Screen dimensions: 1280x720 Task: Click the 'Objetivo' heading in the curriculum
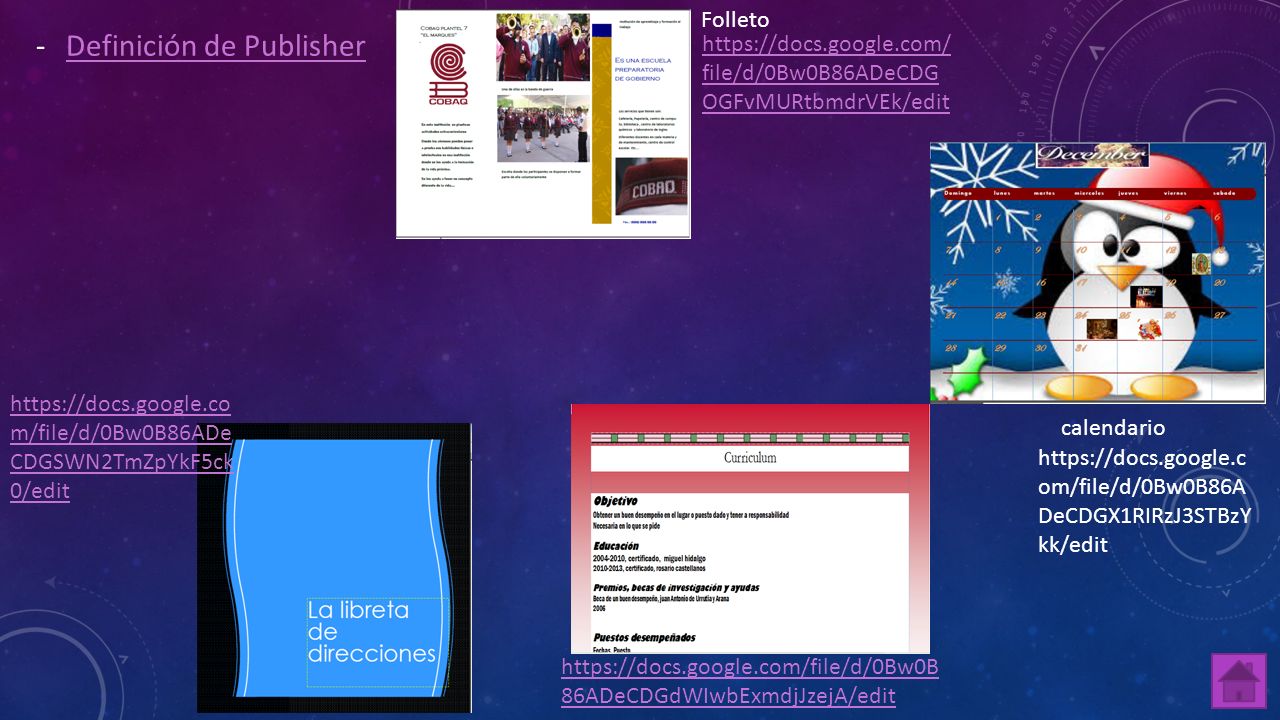(615, 500)
